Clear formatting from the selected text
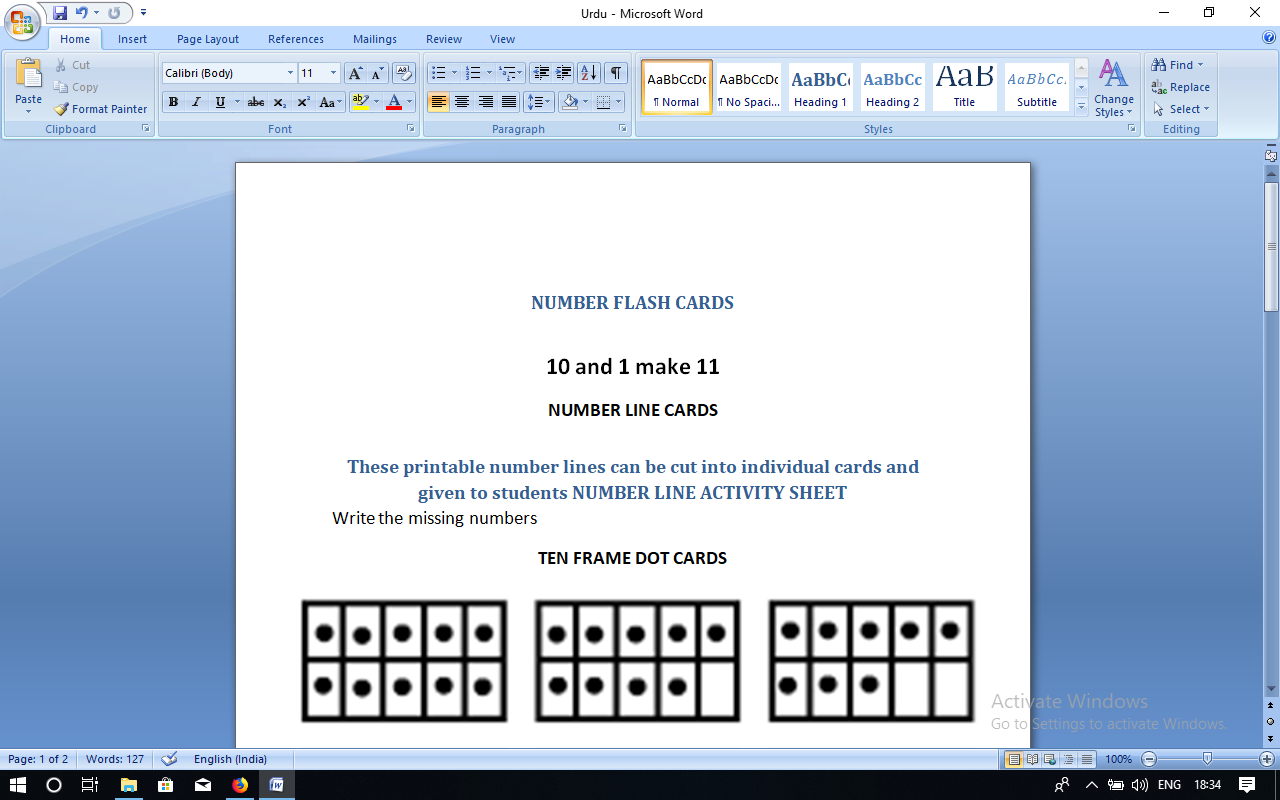The width and height of the screenshot is (1280, 800). [x=404, y=73]
